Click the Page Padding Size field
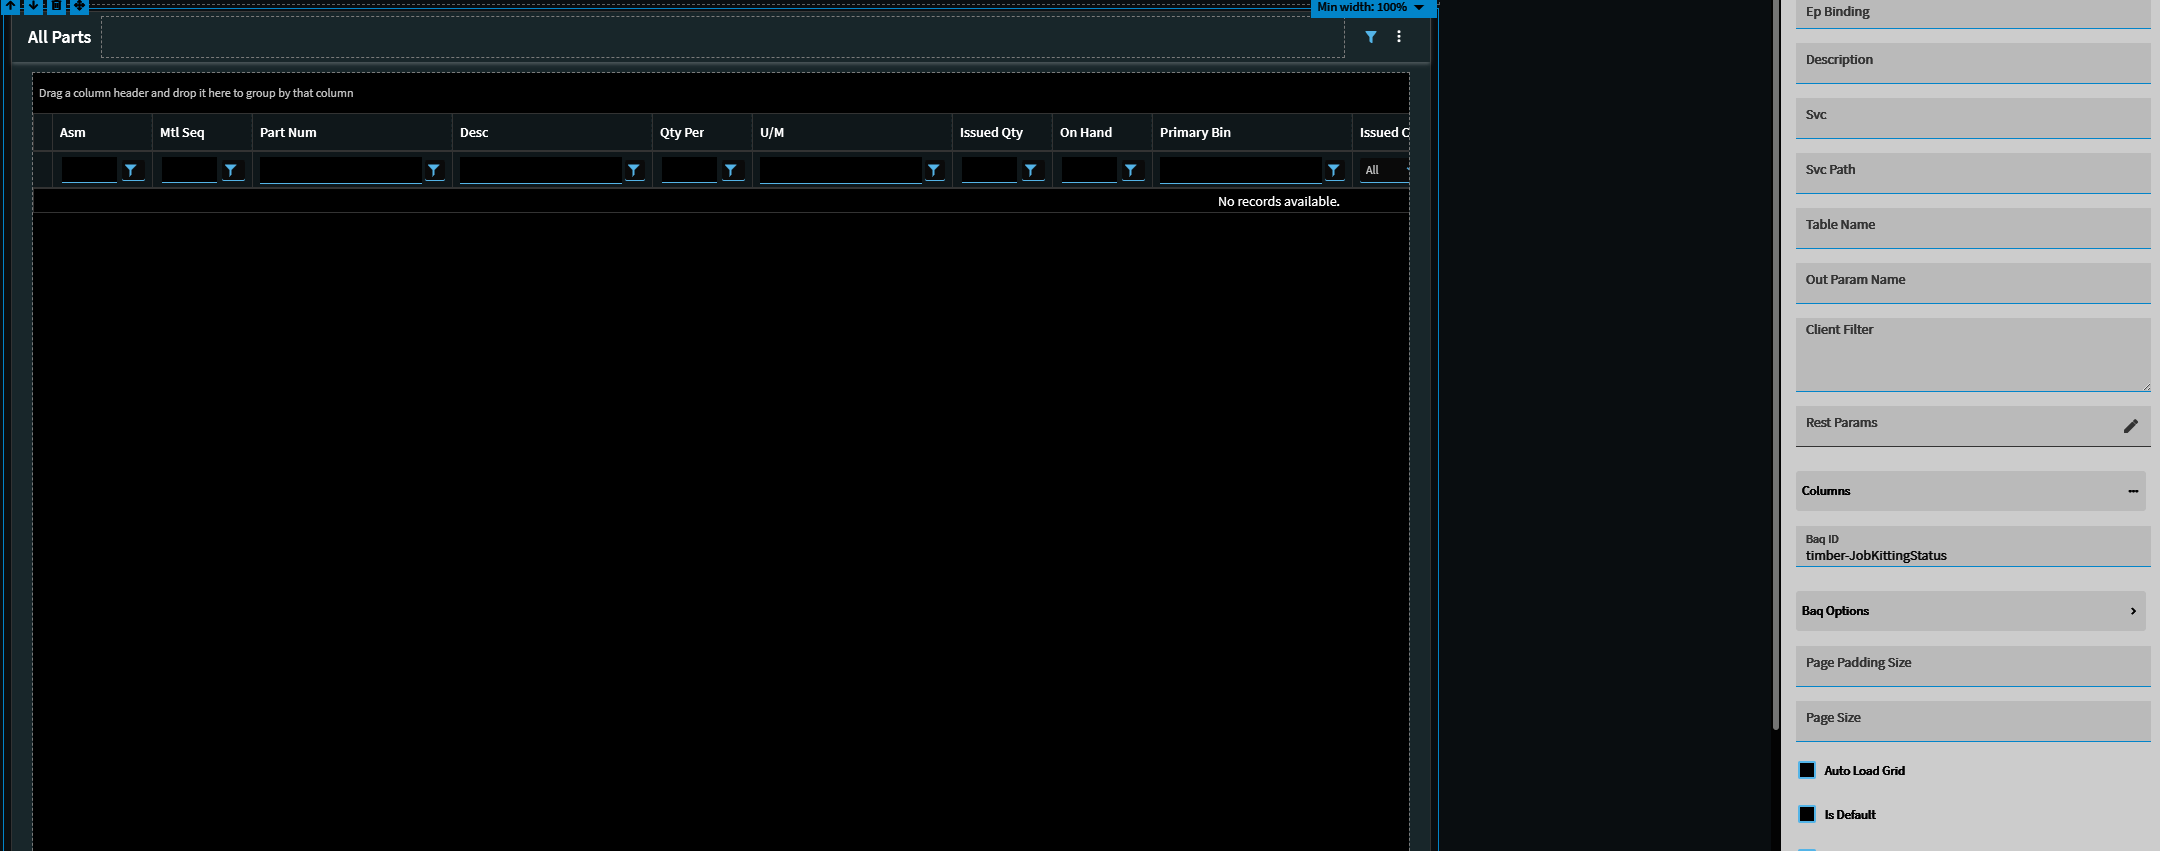Image resolution: width=2160 pixels, height=851 pixels. click(1973, 666)
